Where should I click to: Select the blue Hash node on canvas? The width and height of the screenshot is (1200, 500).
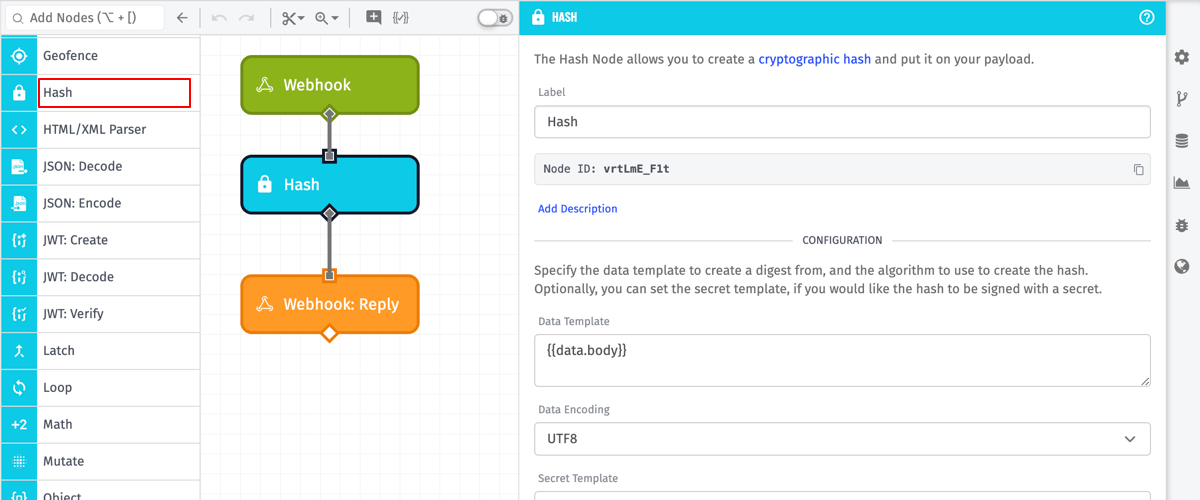(330, 184)
